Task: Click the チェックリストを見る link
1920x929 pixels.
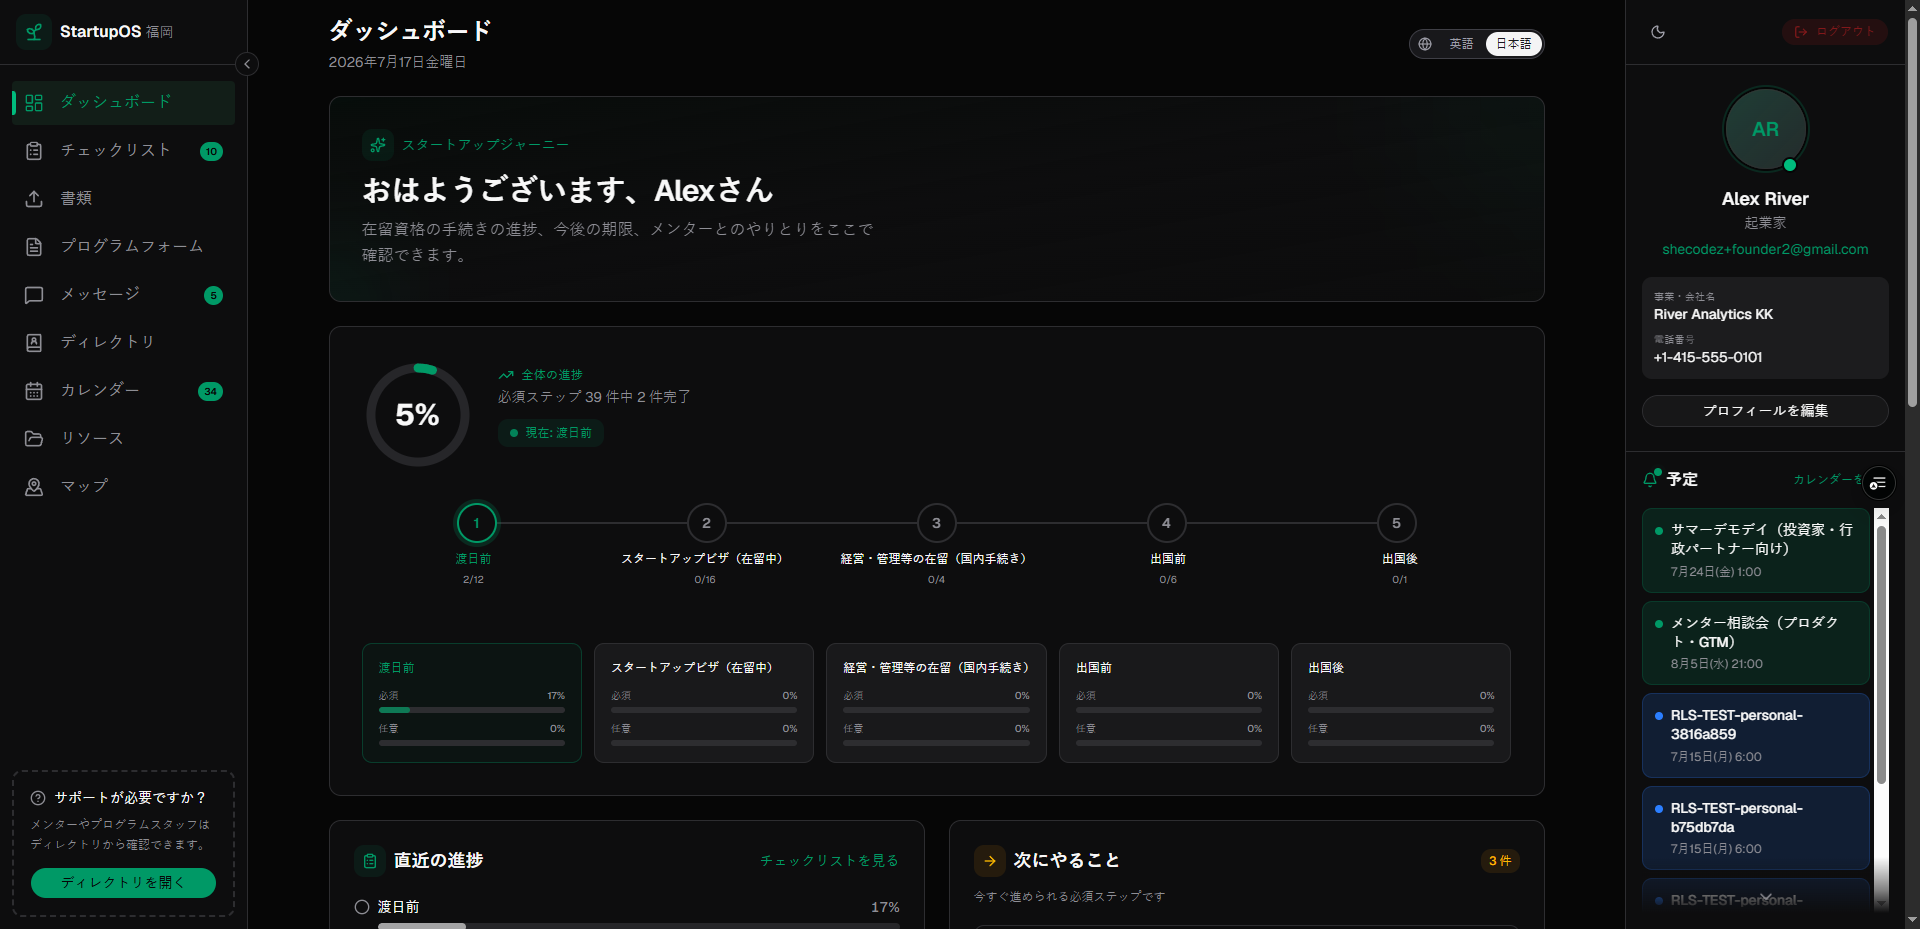Action: (829, 861)
